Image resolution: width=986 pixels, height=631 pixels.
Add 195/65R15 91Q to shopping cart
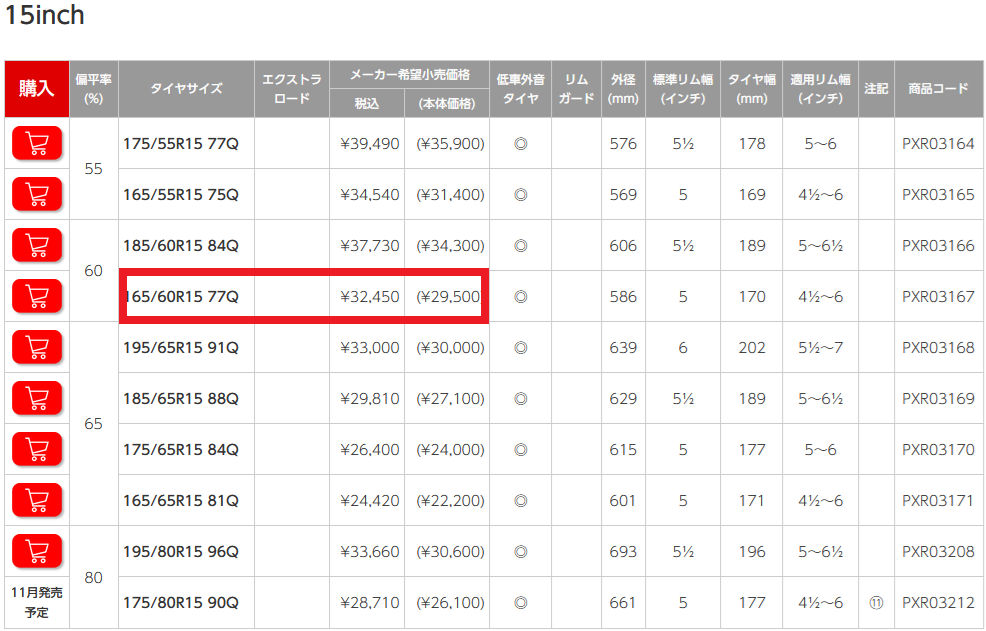[x=37, y=347]
